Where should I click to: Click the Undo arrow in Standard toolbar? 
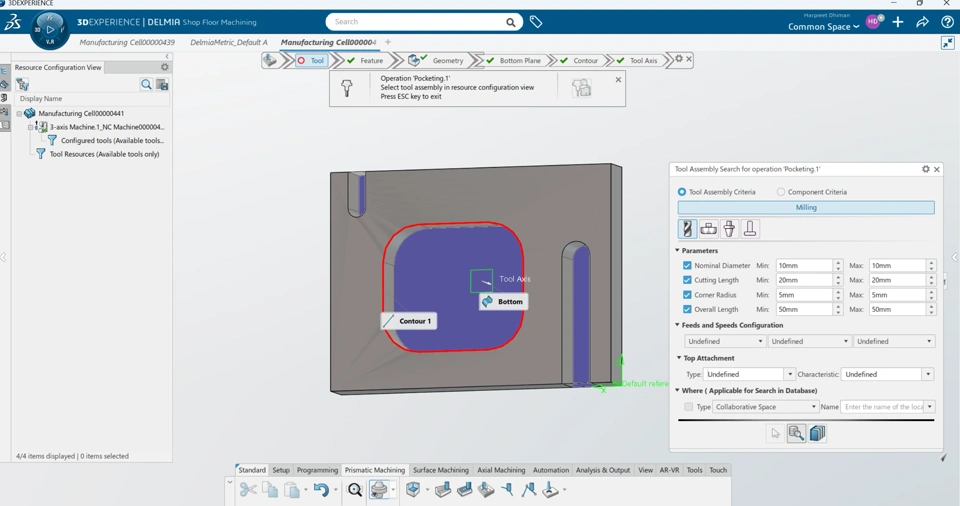pos(320,490)
